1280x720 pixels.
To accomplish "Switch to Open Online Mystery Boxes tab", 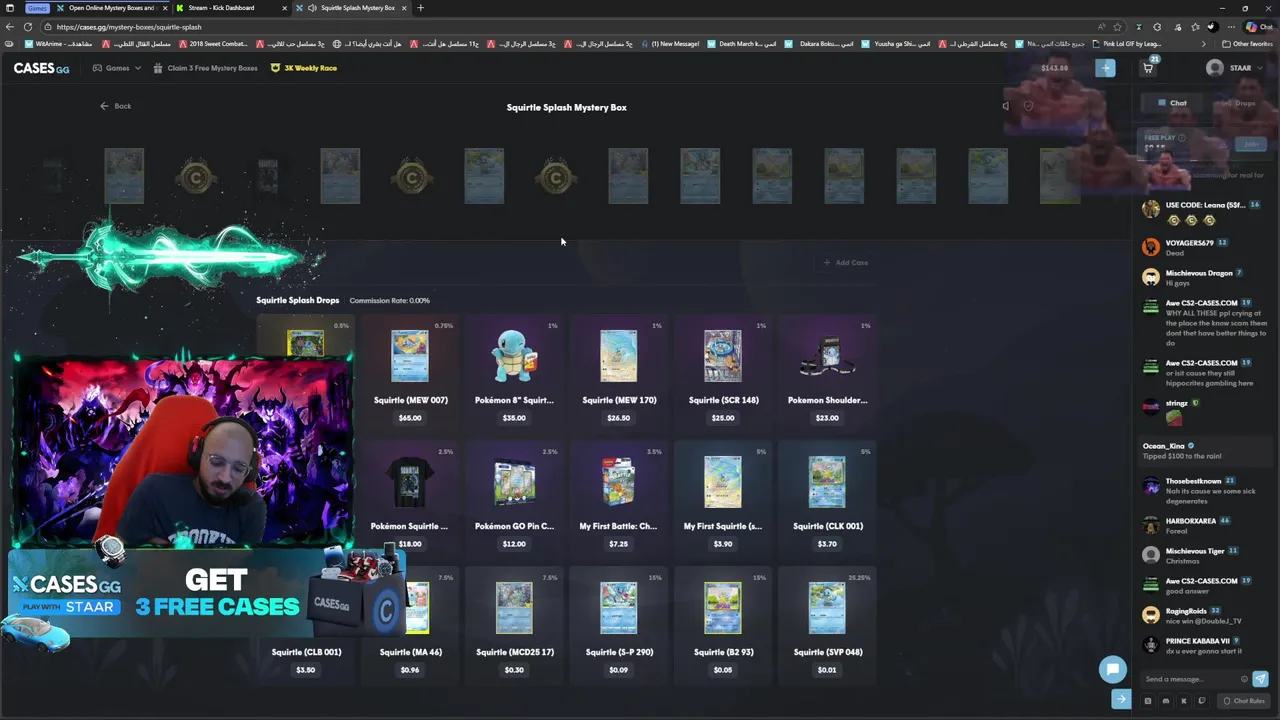I will pos(110,8).
